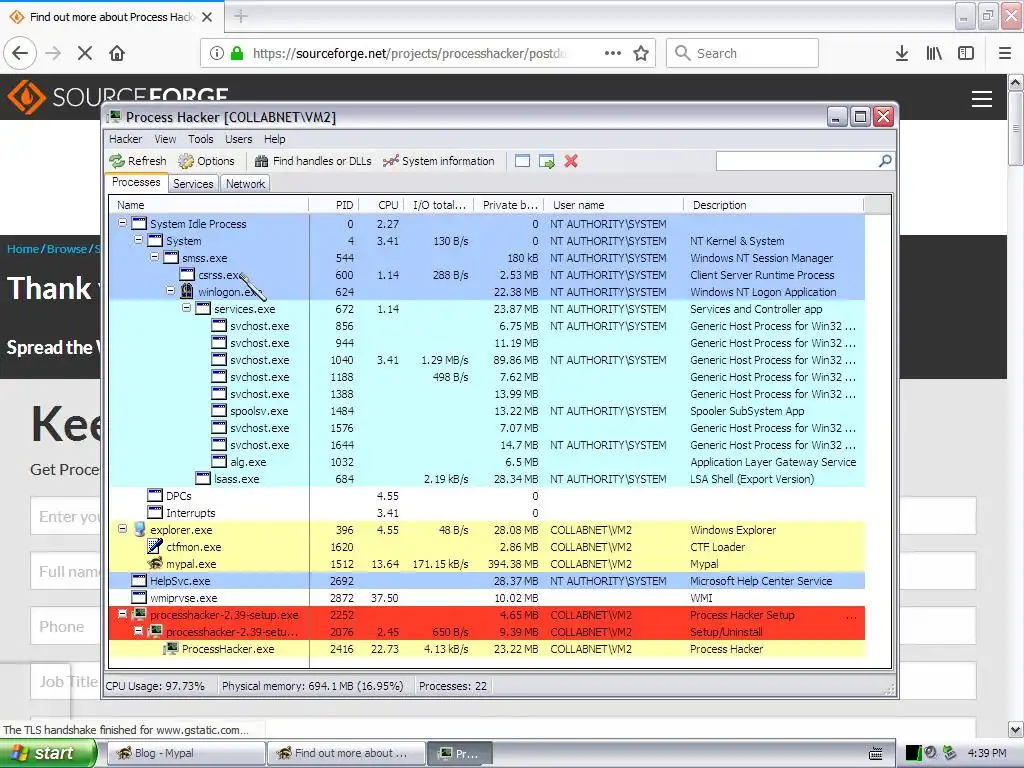Click the Find window toolbar icon
Viewport: 1024px width, 768px height.
pyautogui.click(x=522, y=161)
